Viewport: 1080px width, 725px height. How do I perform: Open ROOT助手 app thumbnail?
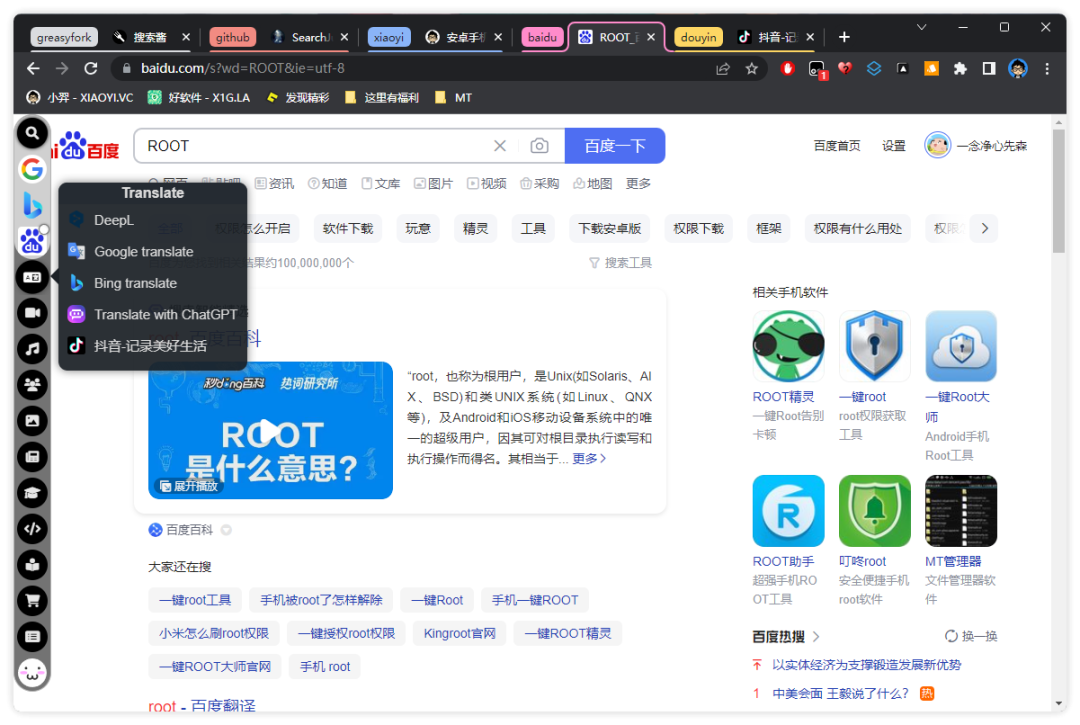(788, 511)
